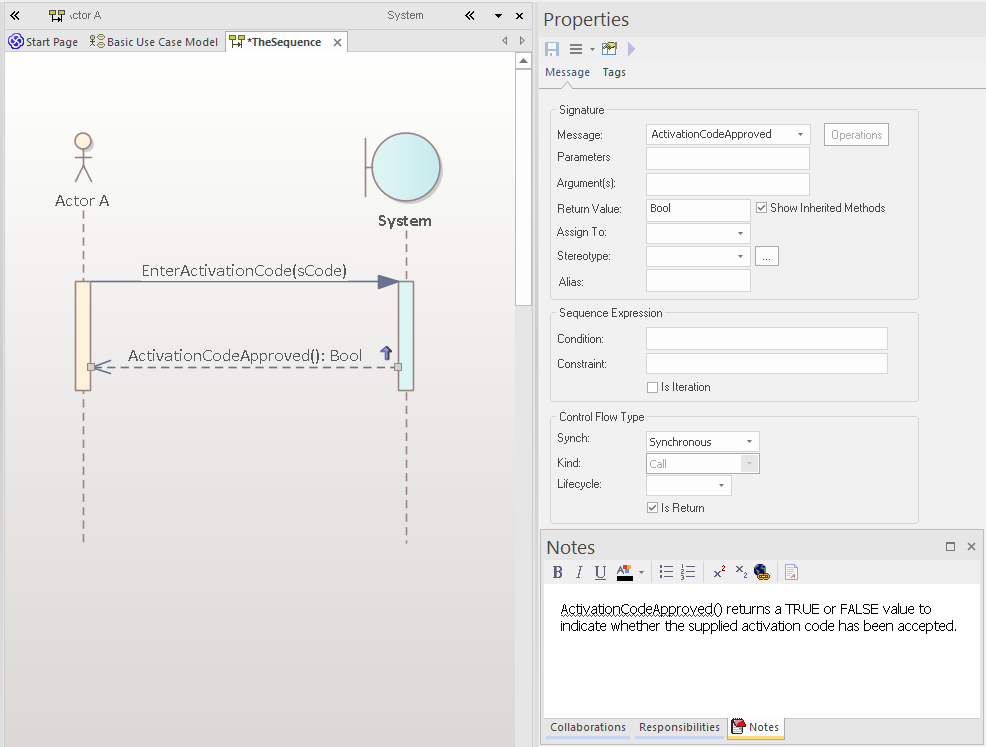Apply superscript formatting in Notes

719,573
